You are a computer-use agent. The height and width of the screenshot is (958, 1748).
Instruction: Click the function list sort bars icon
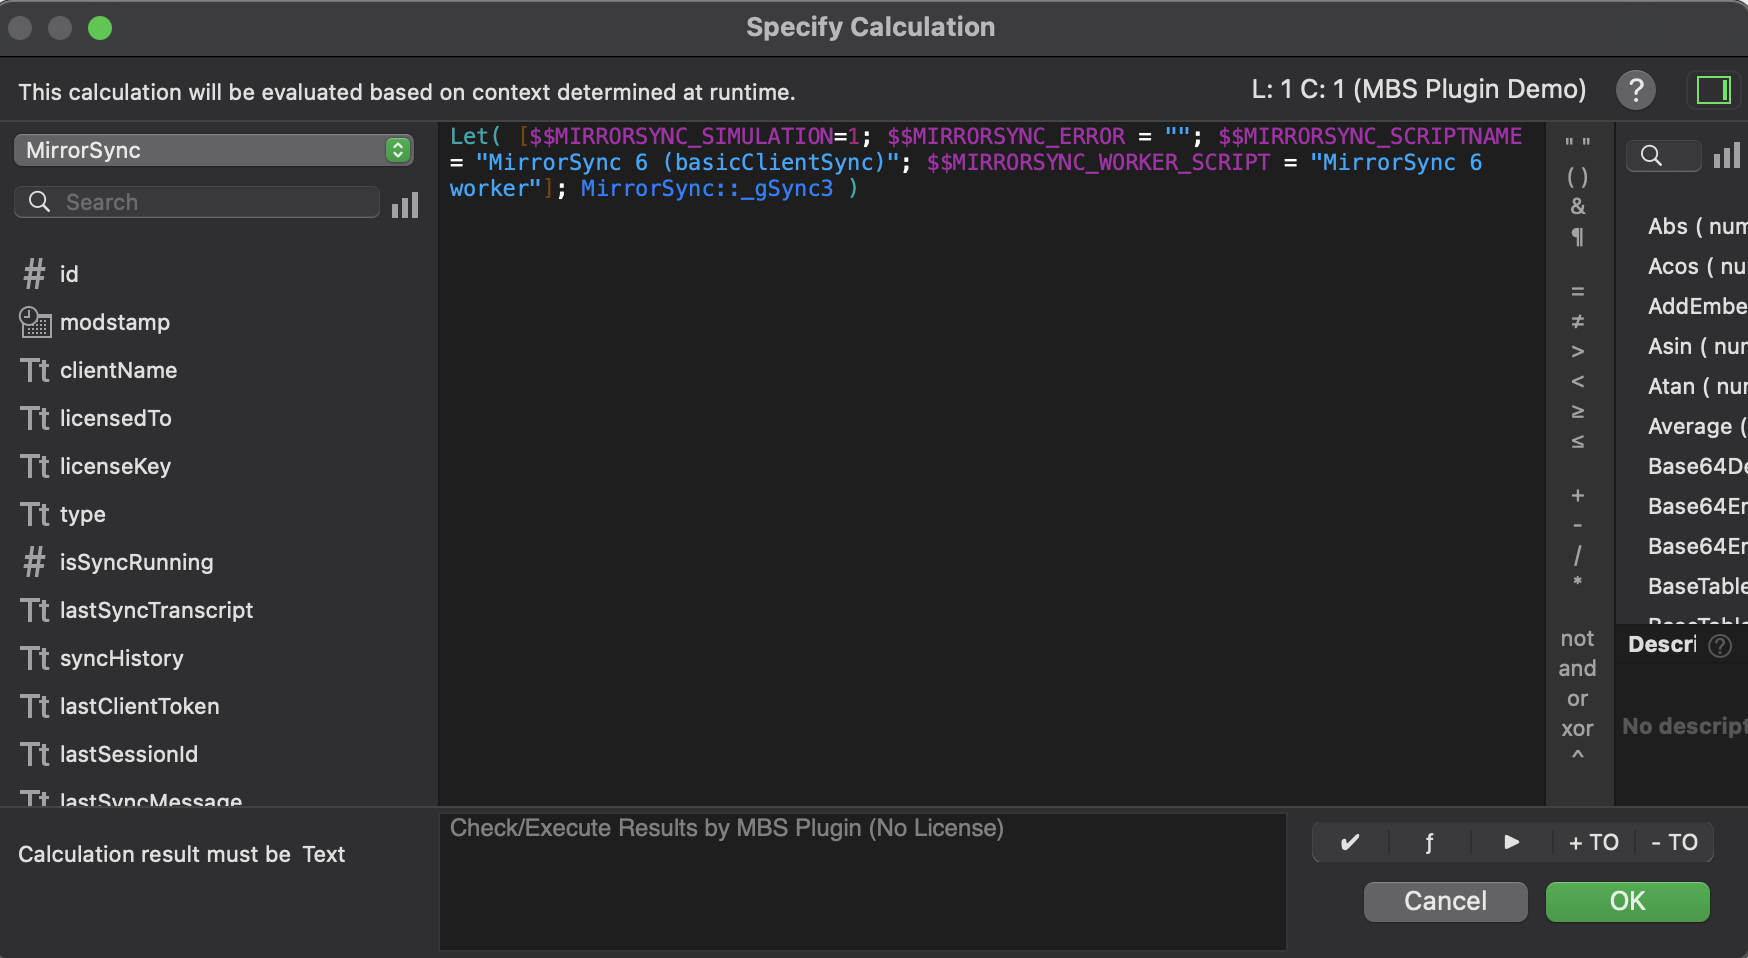1726,155
